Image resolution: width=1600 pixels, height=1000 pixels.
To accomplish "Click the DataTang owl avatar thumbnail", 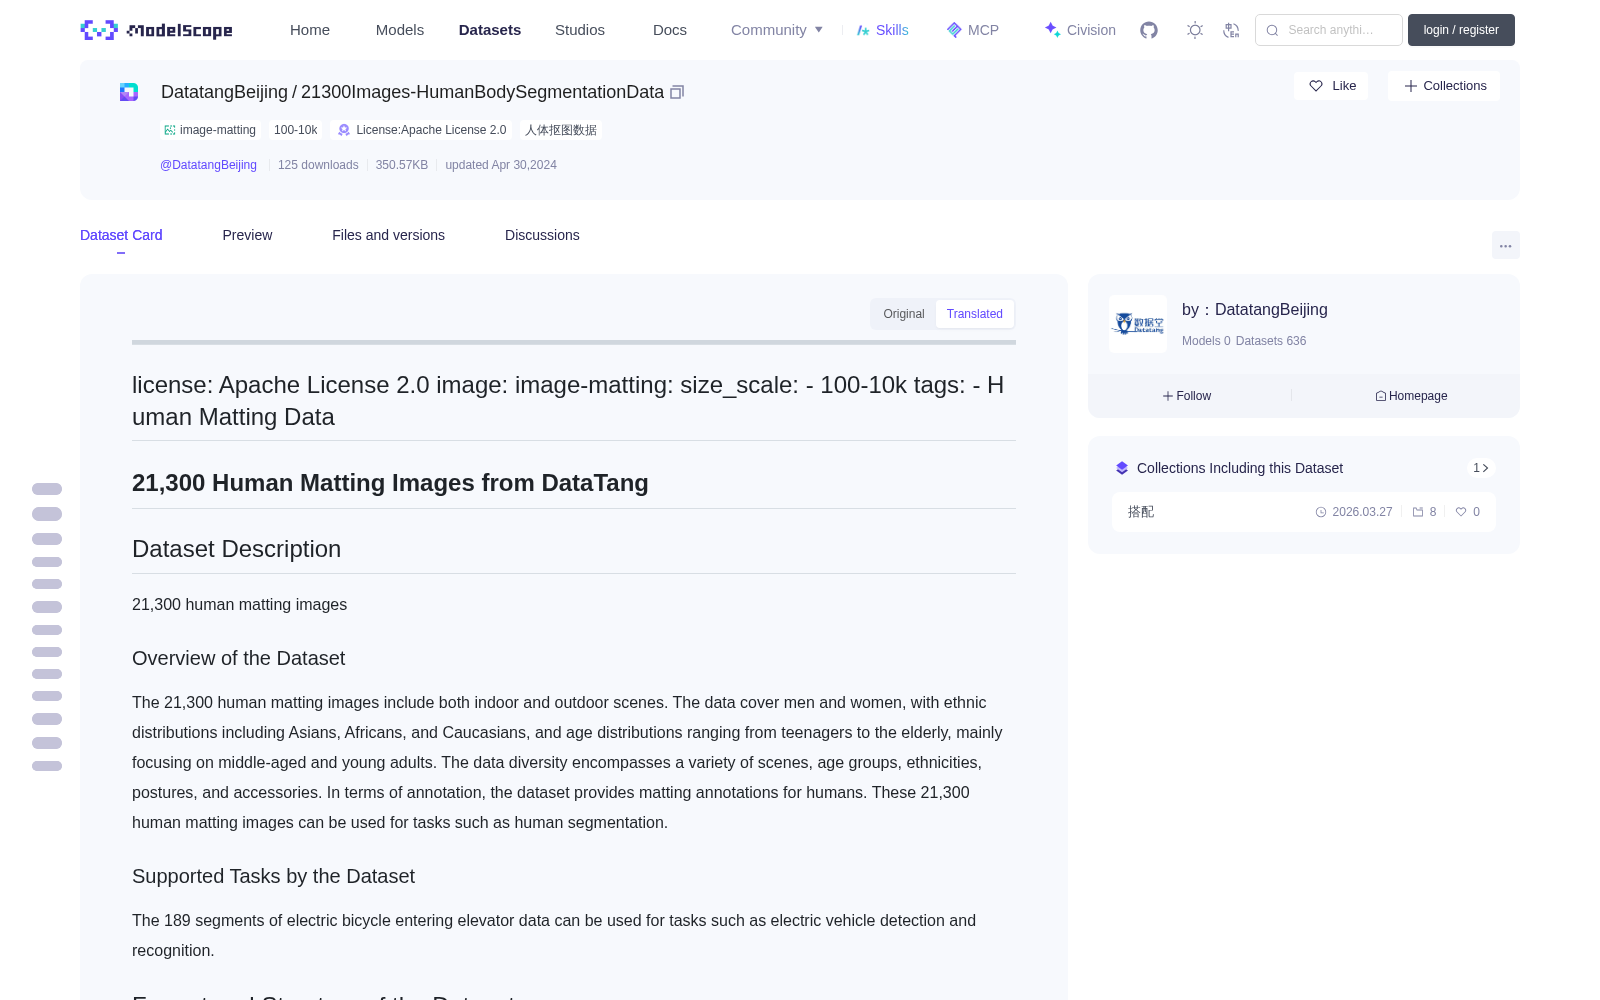I will click(1138, 323).
